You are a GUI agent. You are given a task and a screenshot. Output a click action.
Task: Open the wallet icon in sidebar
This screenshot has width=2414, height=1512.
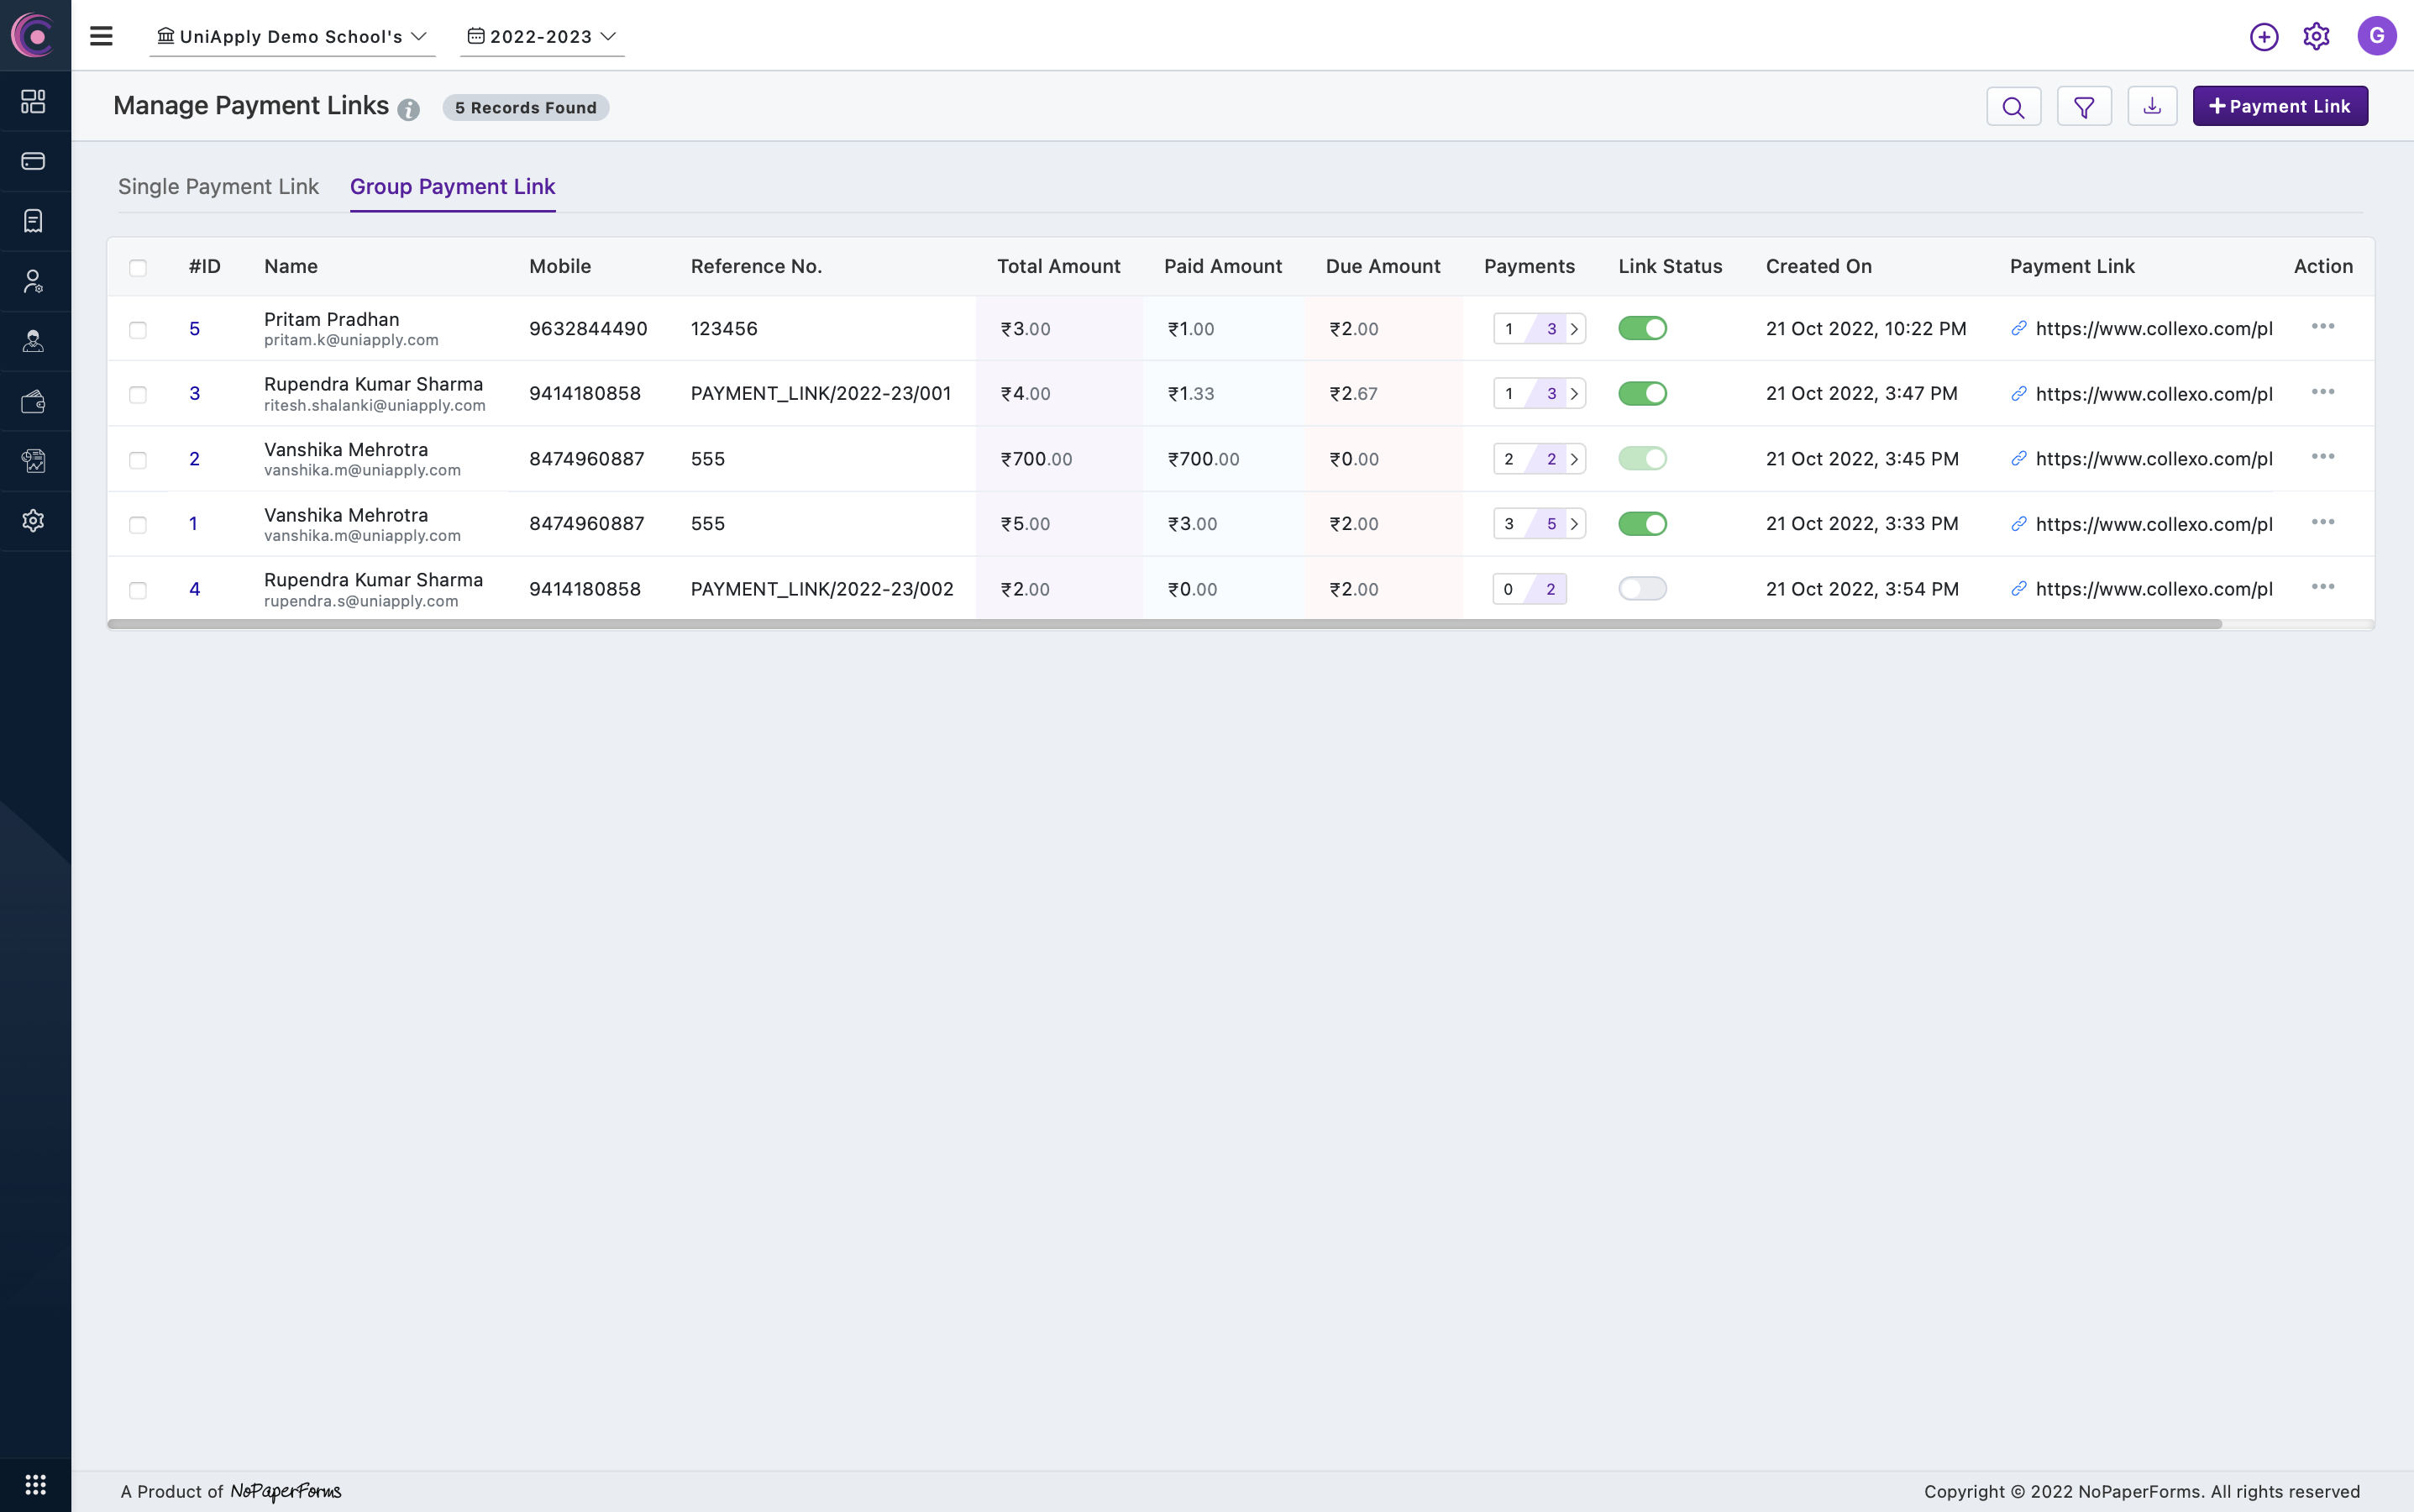pyautogui.click(x=34, y=401)
